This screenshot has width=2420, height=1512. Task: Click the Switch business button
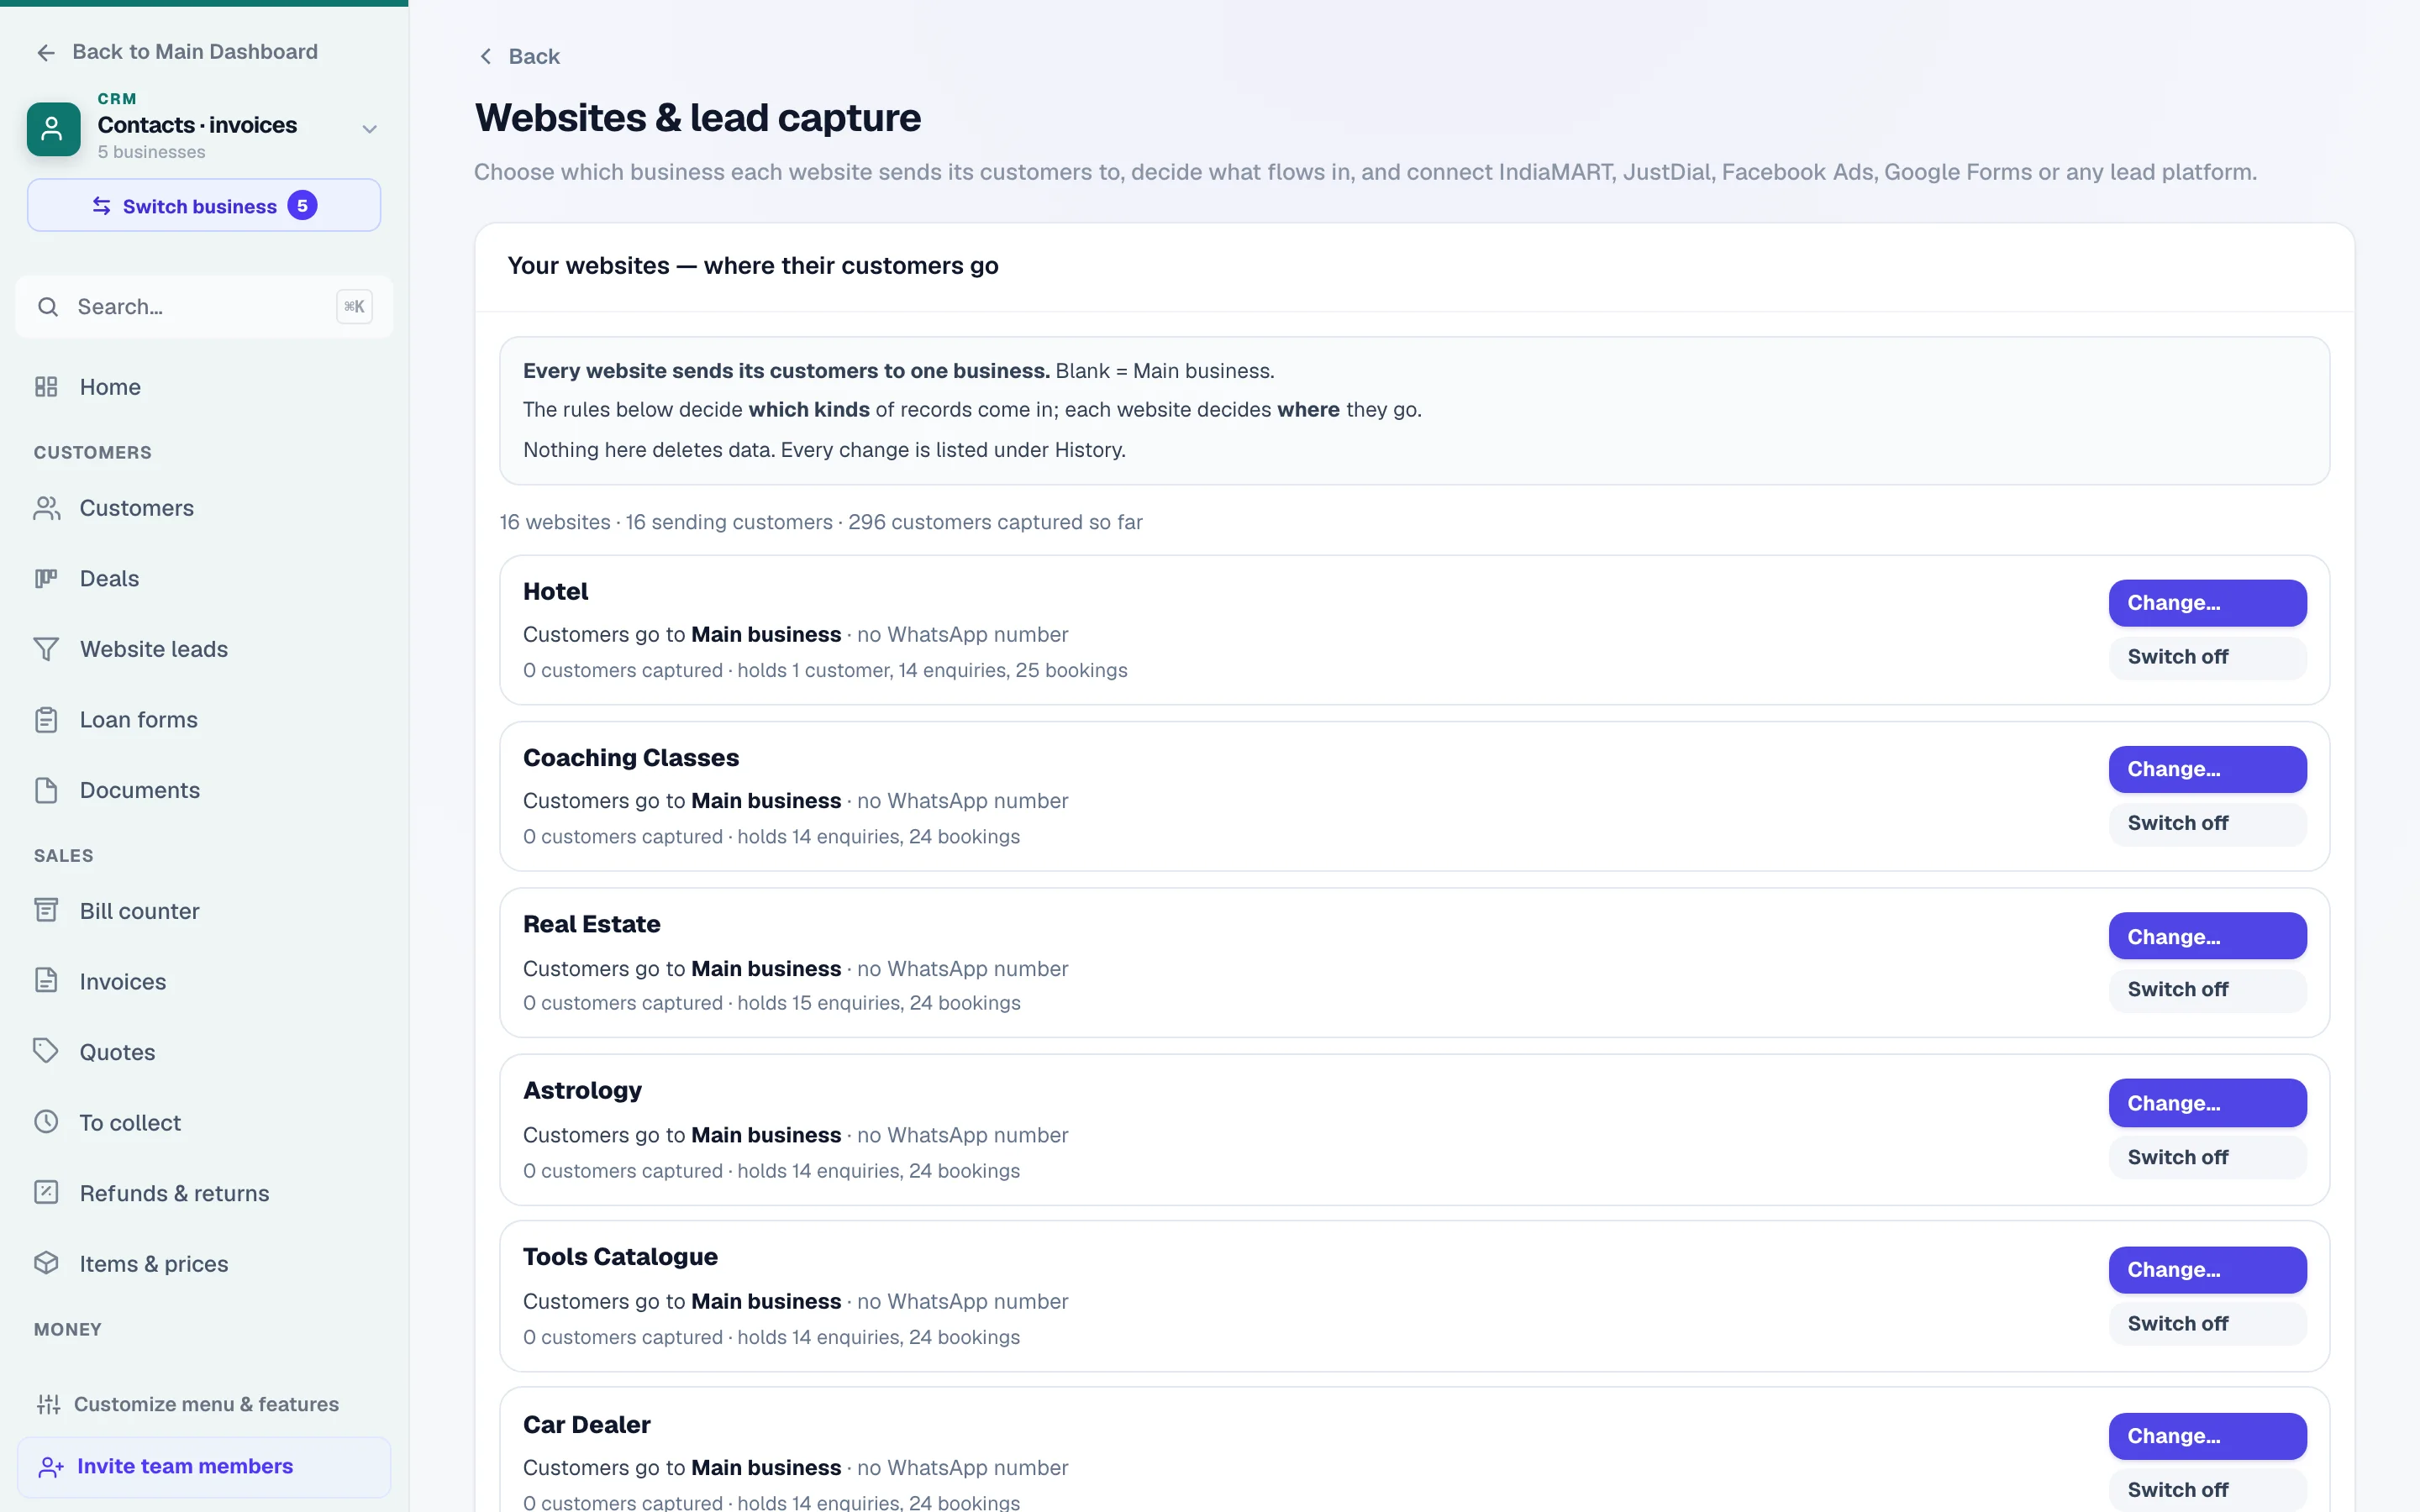click(x=204, y=205)
